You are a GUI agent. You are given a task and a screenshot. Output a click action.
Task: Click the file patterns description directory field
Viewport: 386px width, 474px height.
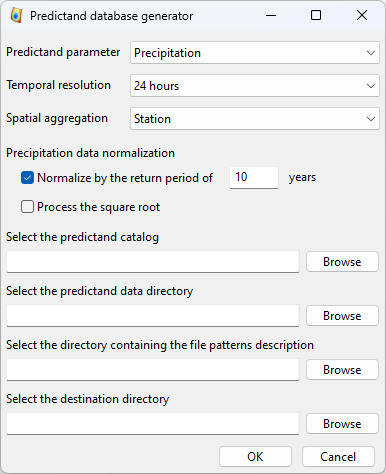(x=153, y=370)
